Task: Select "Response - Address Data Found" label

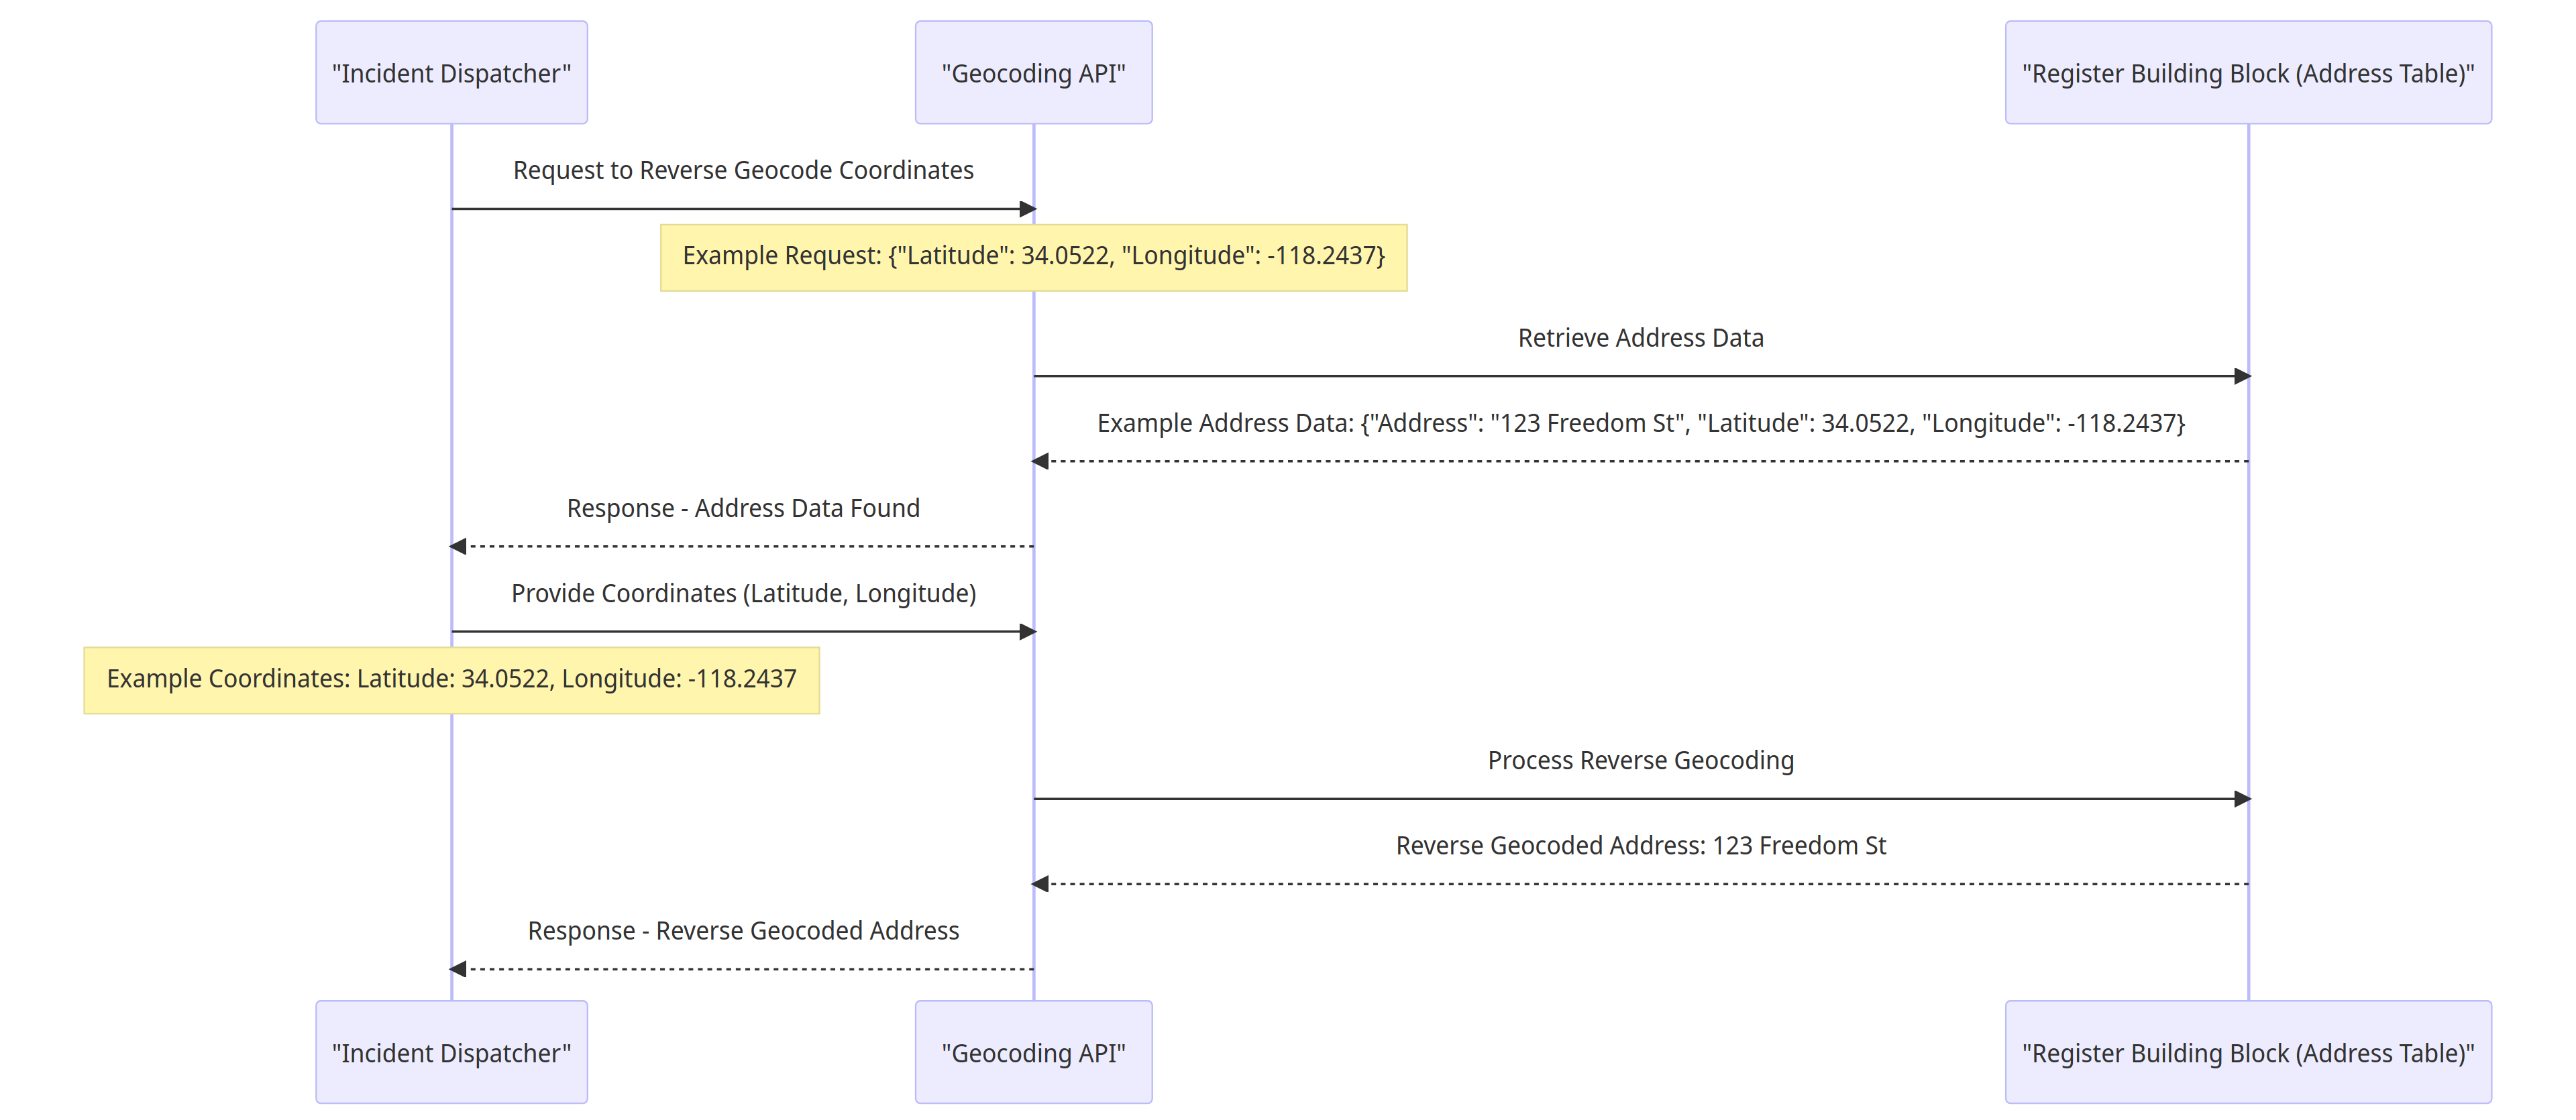Action: click(743, 508)
